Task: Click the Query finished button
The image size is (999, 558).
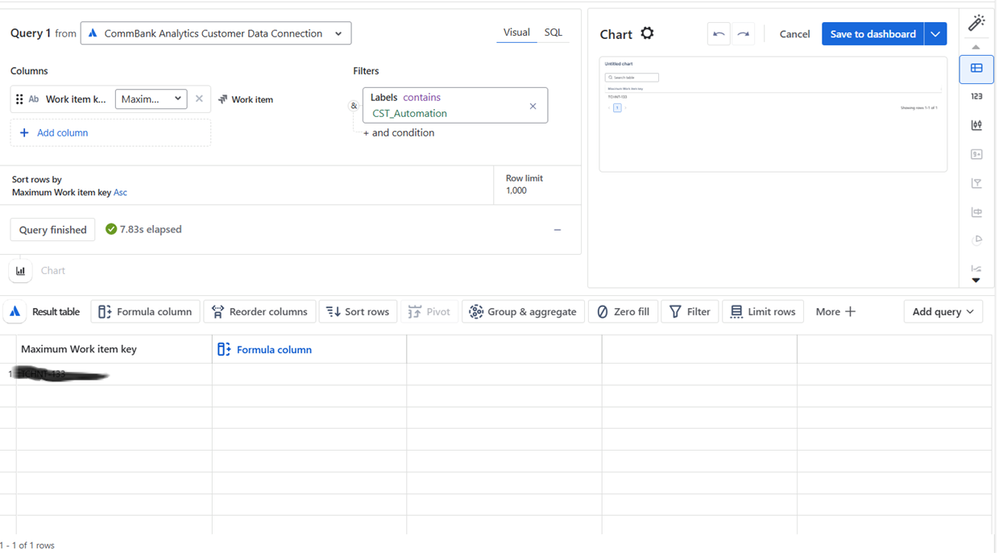Action: pyautogui.click(x=52, y=229)
